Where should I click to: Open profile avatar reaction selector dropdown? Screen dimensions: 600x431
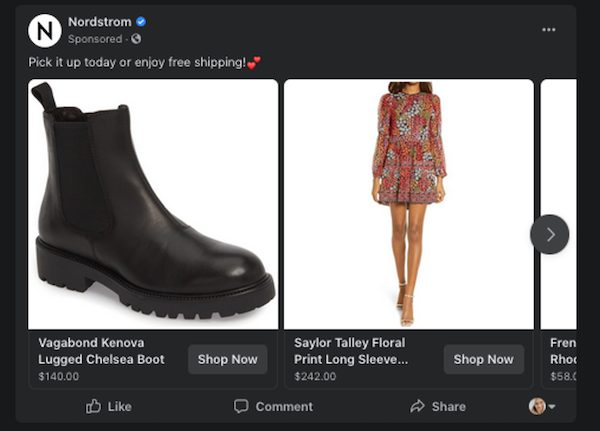[543, 406]
